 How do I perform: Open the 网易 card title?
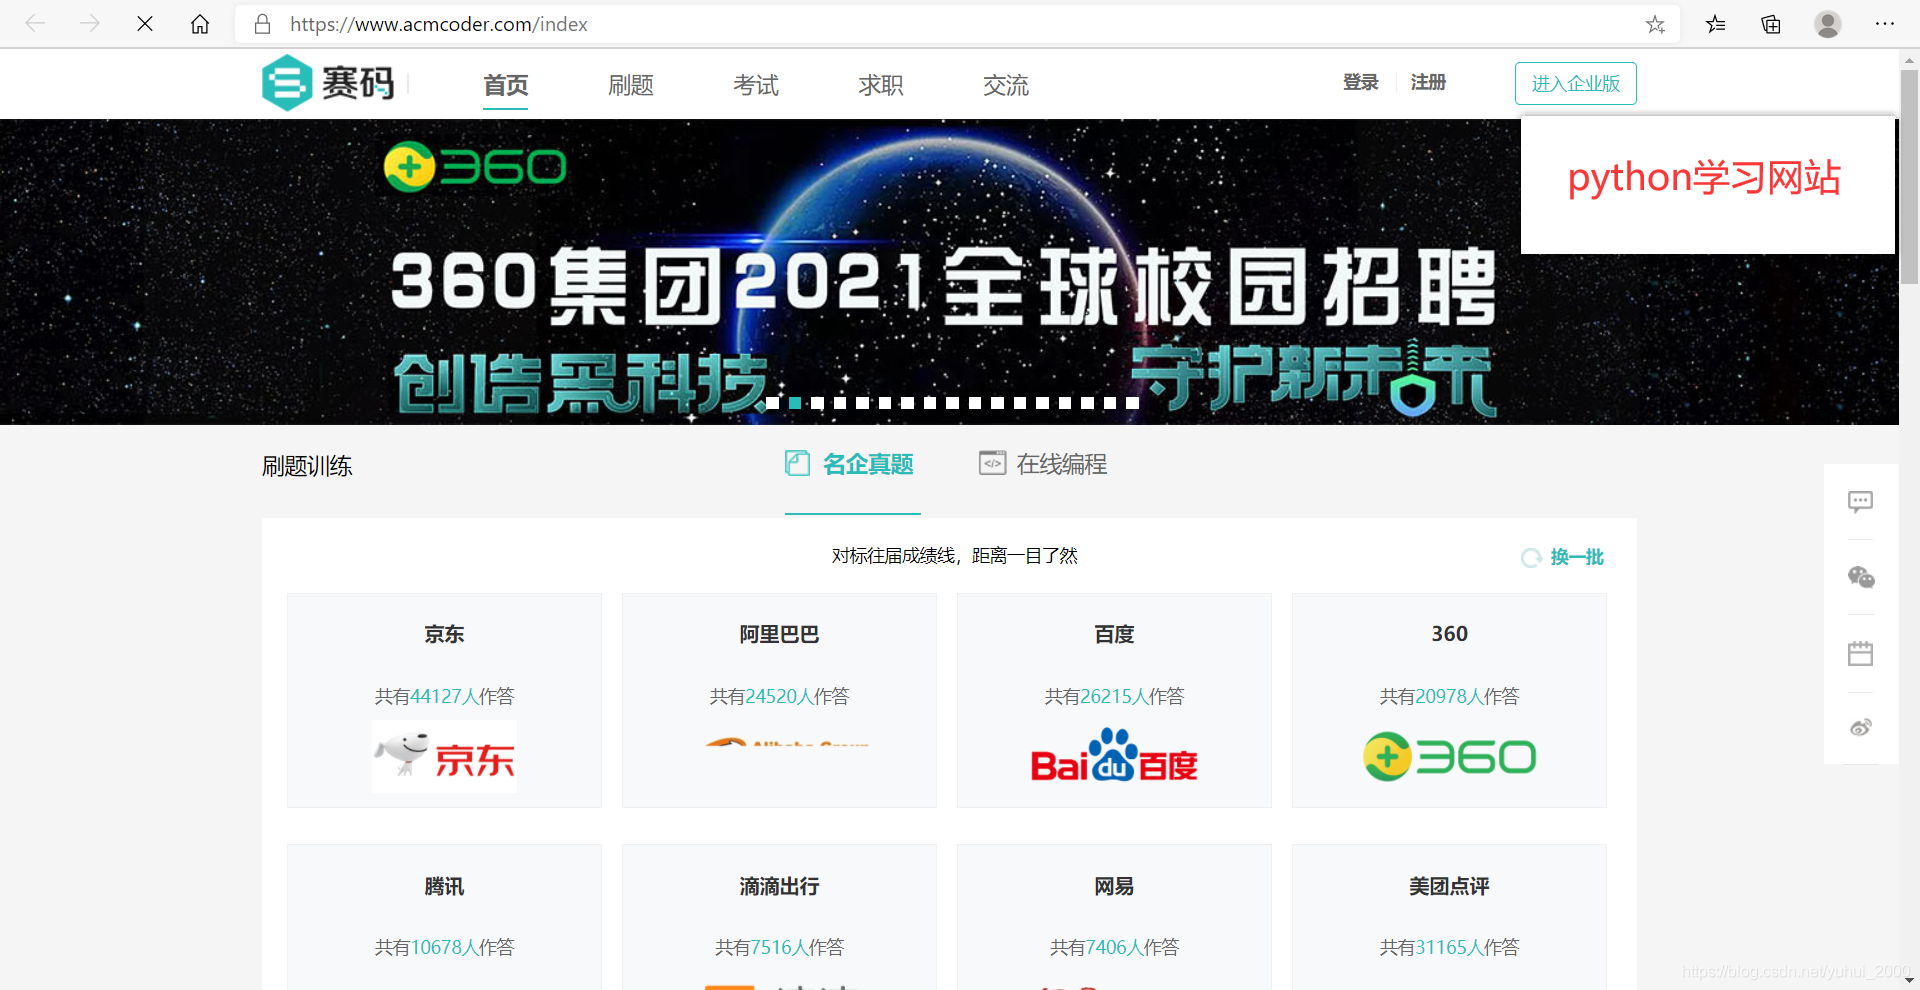tap(1114, 887)
